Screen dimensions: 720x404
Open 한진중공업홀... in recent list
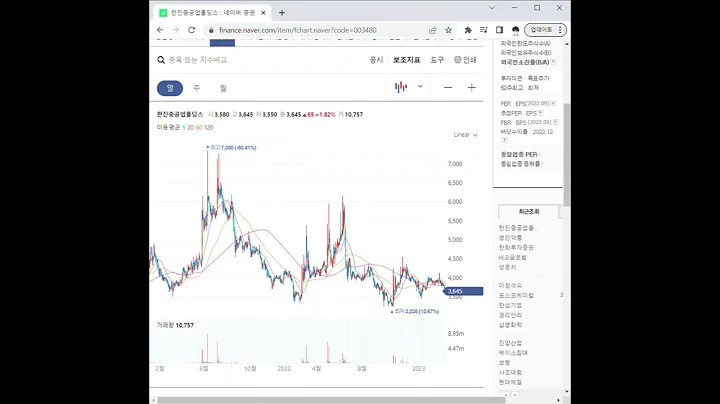tap(518, 228)
